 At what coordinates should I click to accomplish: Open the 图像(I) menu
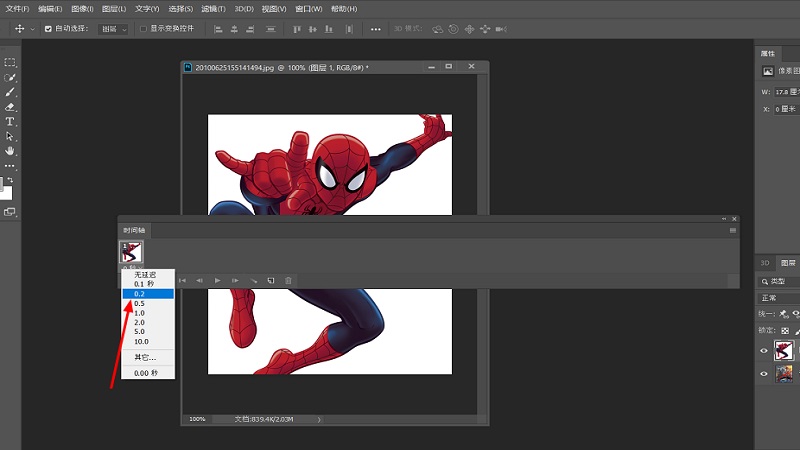(x=82, y=9)
